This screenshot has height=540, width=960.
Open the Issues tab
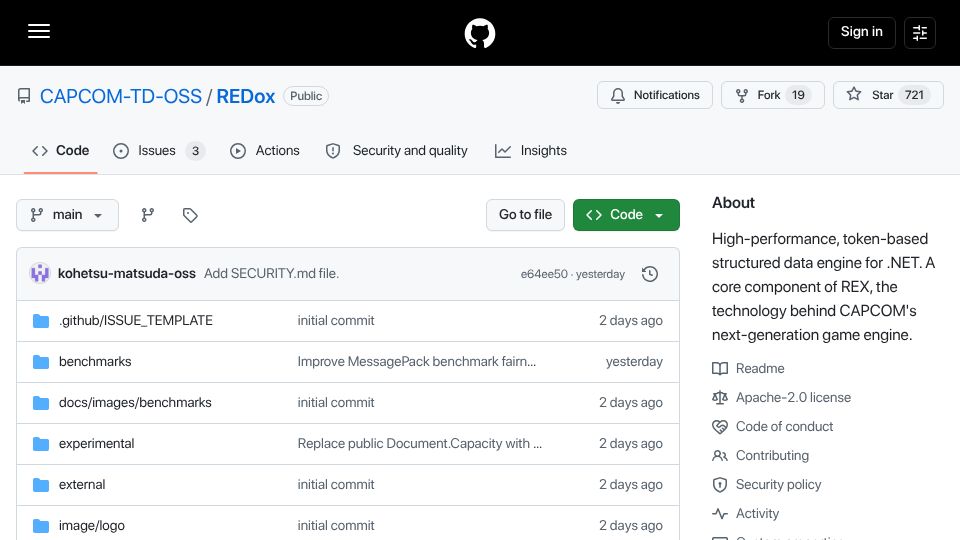(159, 151)
